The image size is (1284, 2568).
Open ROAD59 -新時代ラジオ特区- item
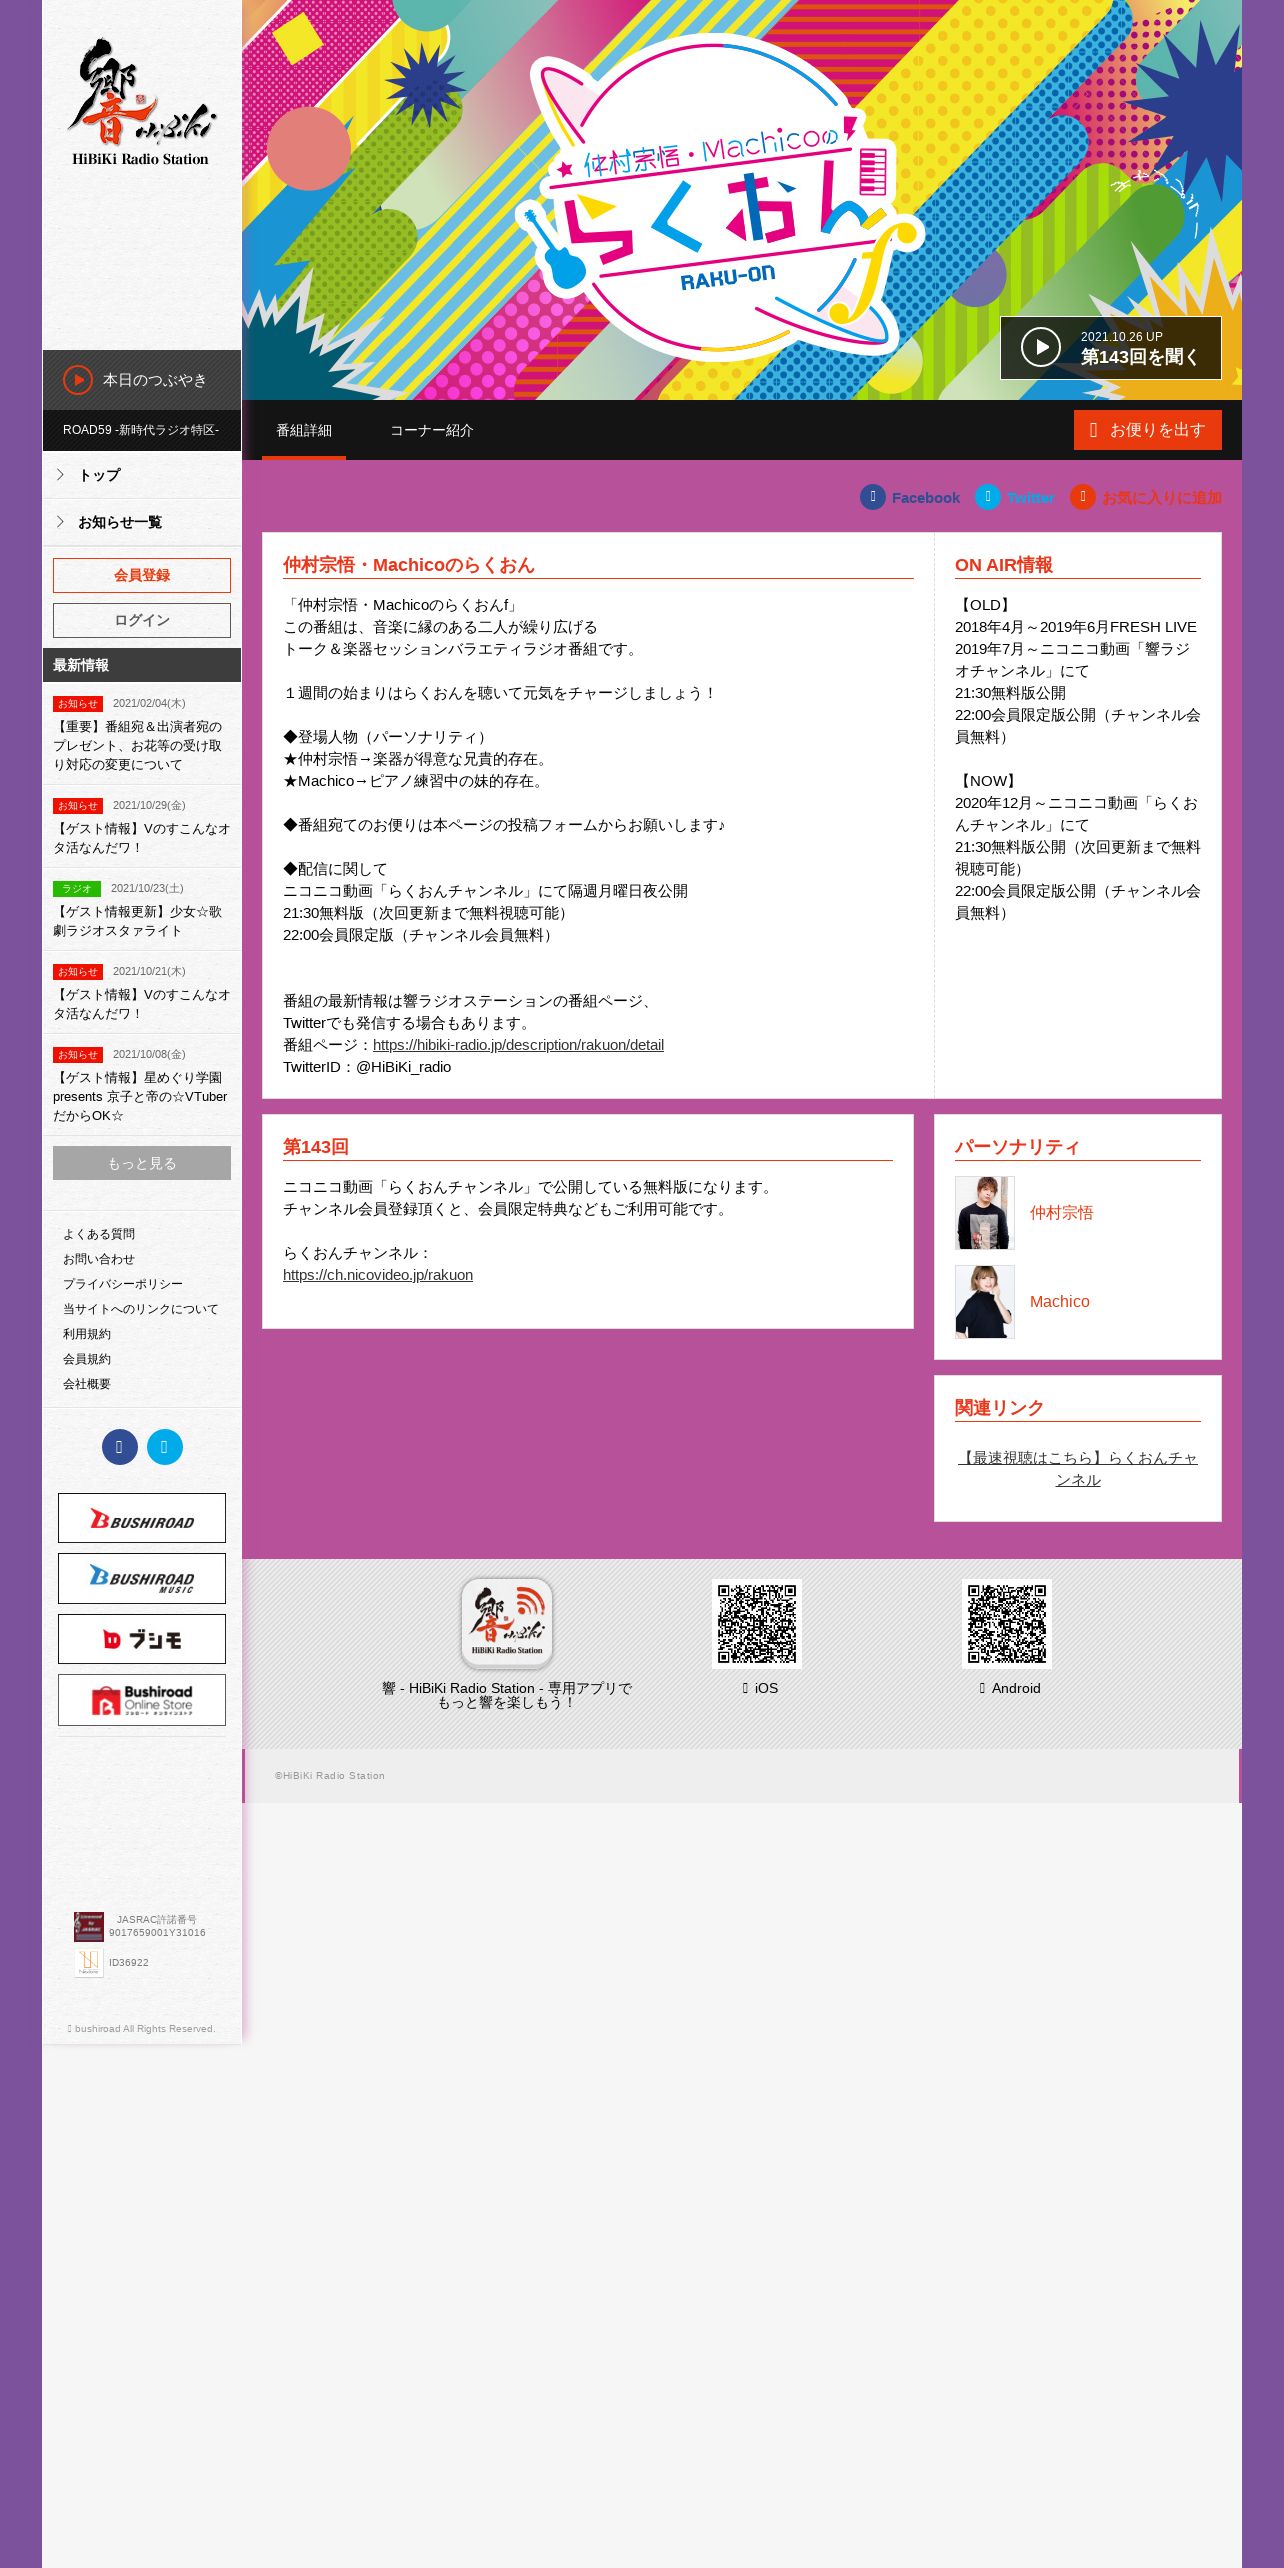coord(142,430)
